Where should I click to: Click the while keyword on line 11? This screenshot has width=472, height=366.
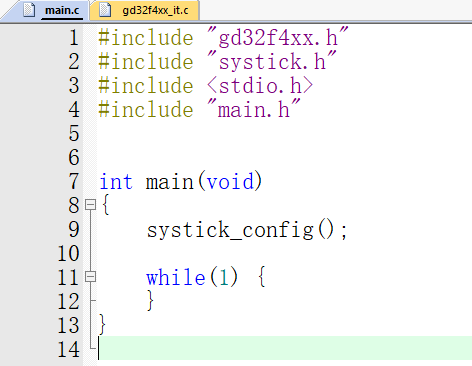176,277
